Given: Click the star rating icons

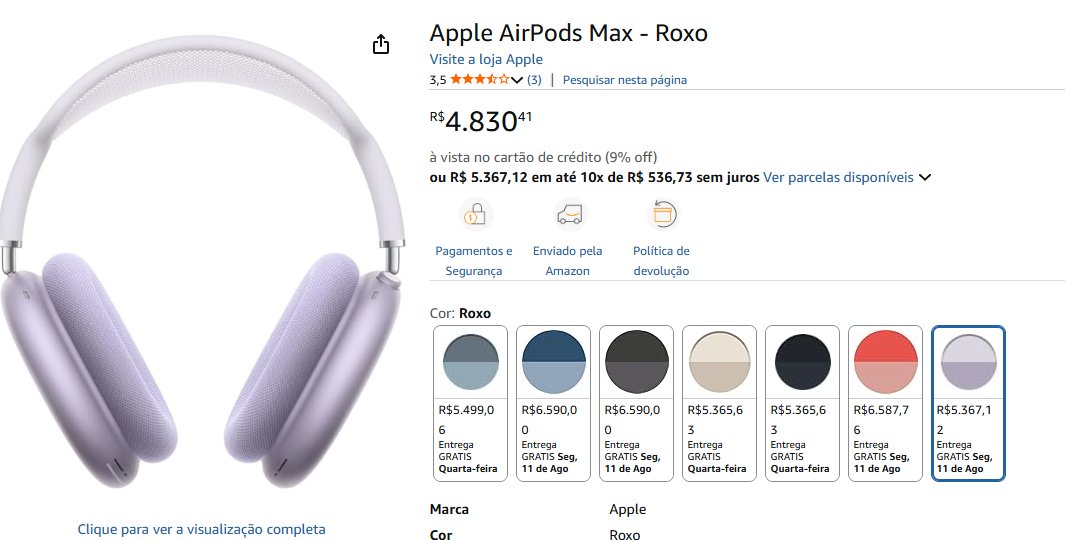Looking at the screenshot, I should (x=479, y=79).
